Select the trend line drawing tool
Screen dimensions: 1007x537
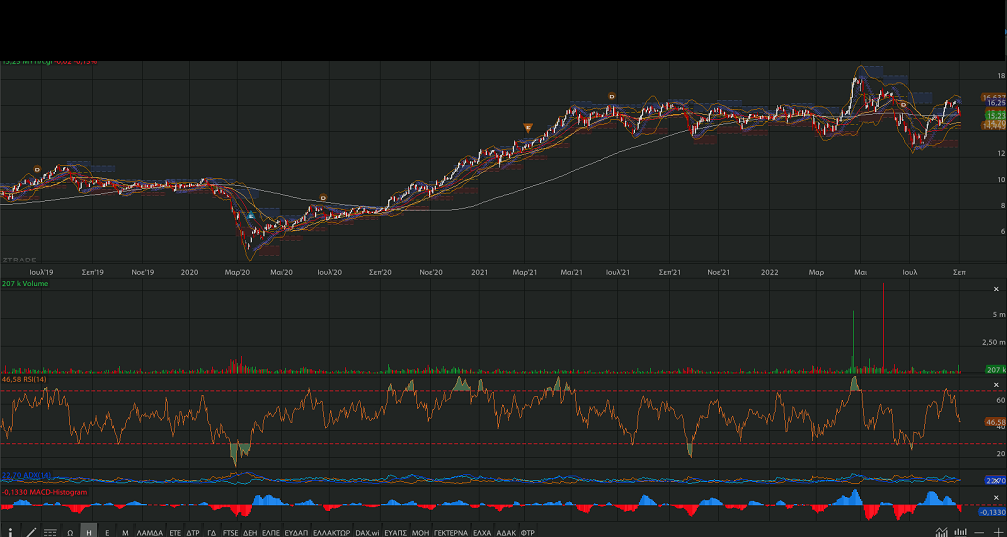click(x=31, y=532)
